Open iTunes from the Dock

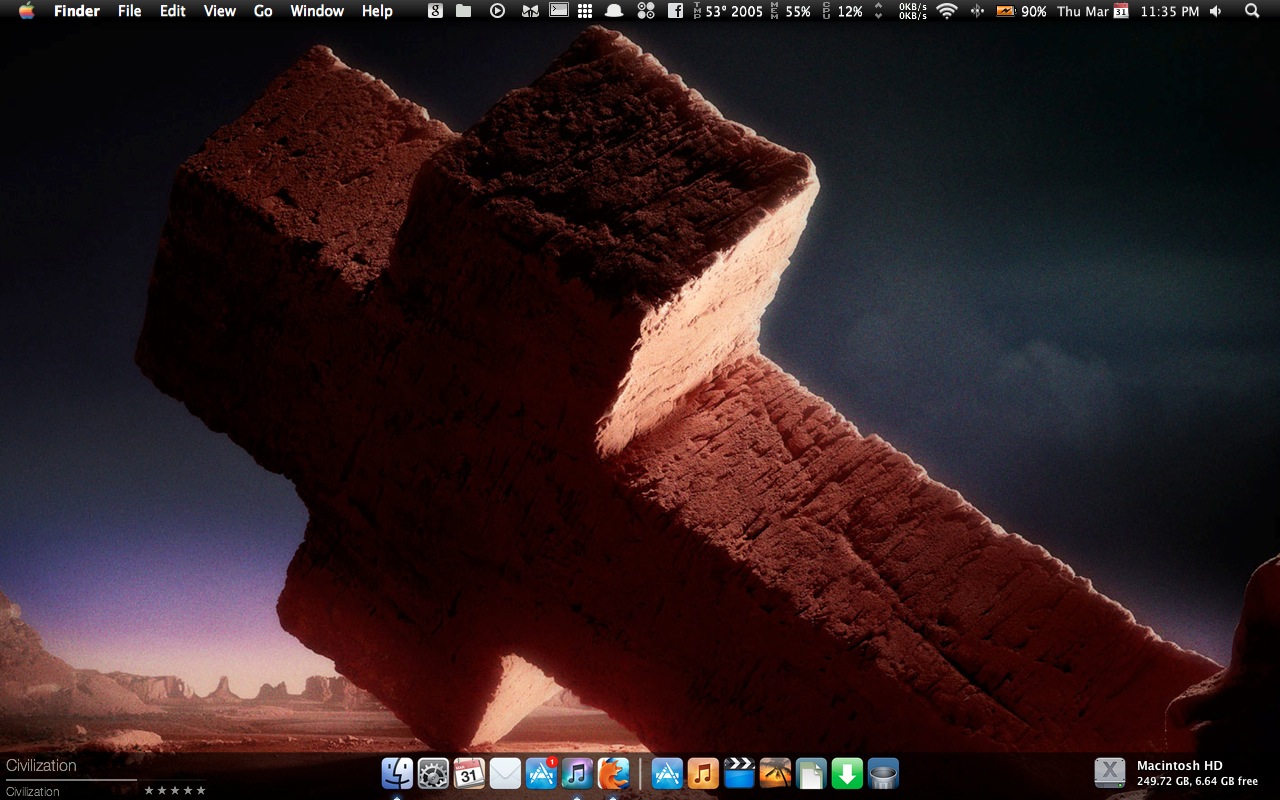(x=577, y=773)
